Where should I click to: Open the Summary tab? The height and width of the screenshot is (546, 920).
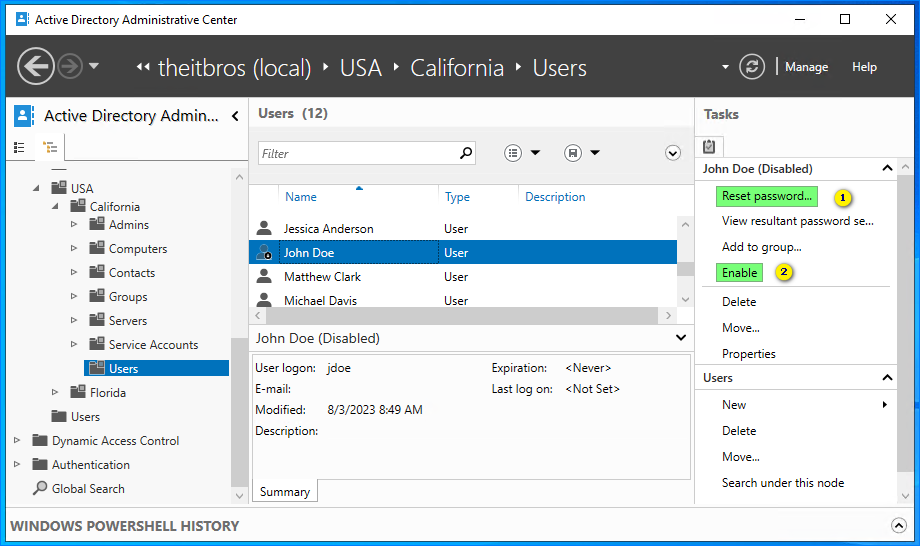(285, 491)
